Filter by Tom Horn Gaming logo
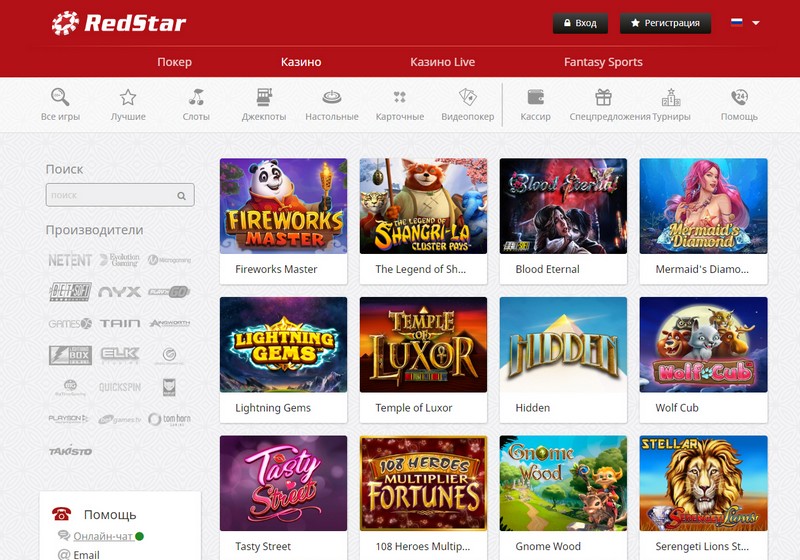This screenshot has height=560, width=800. (169, 419)
